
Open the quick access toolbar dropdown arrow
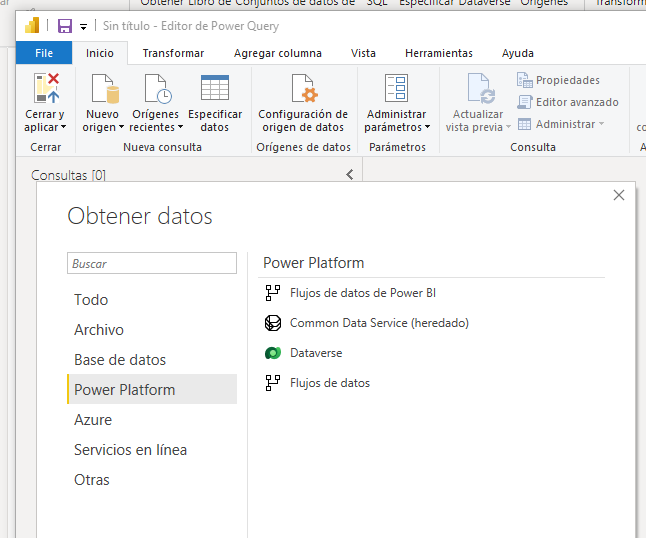(x=83, y=27)
